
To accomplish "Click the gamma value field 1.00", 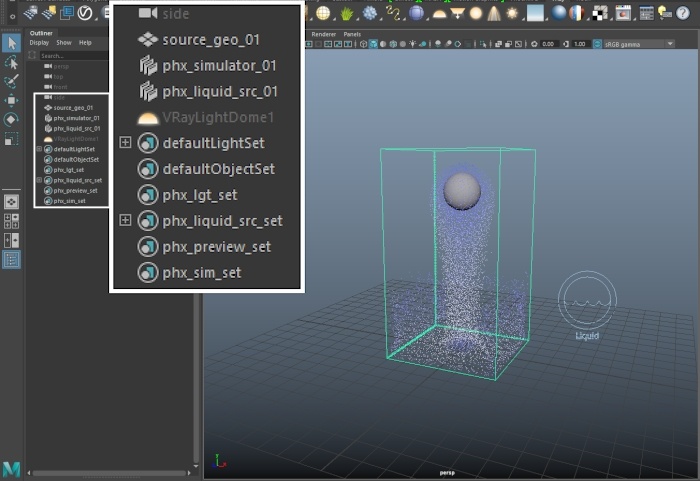I will coord(580,44).
